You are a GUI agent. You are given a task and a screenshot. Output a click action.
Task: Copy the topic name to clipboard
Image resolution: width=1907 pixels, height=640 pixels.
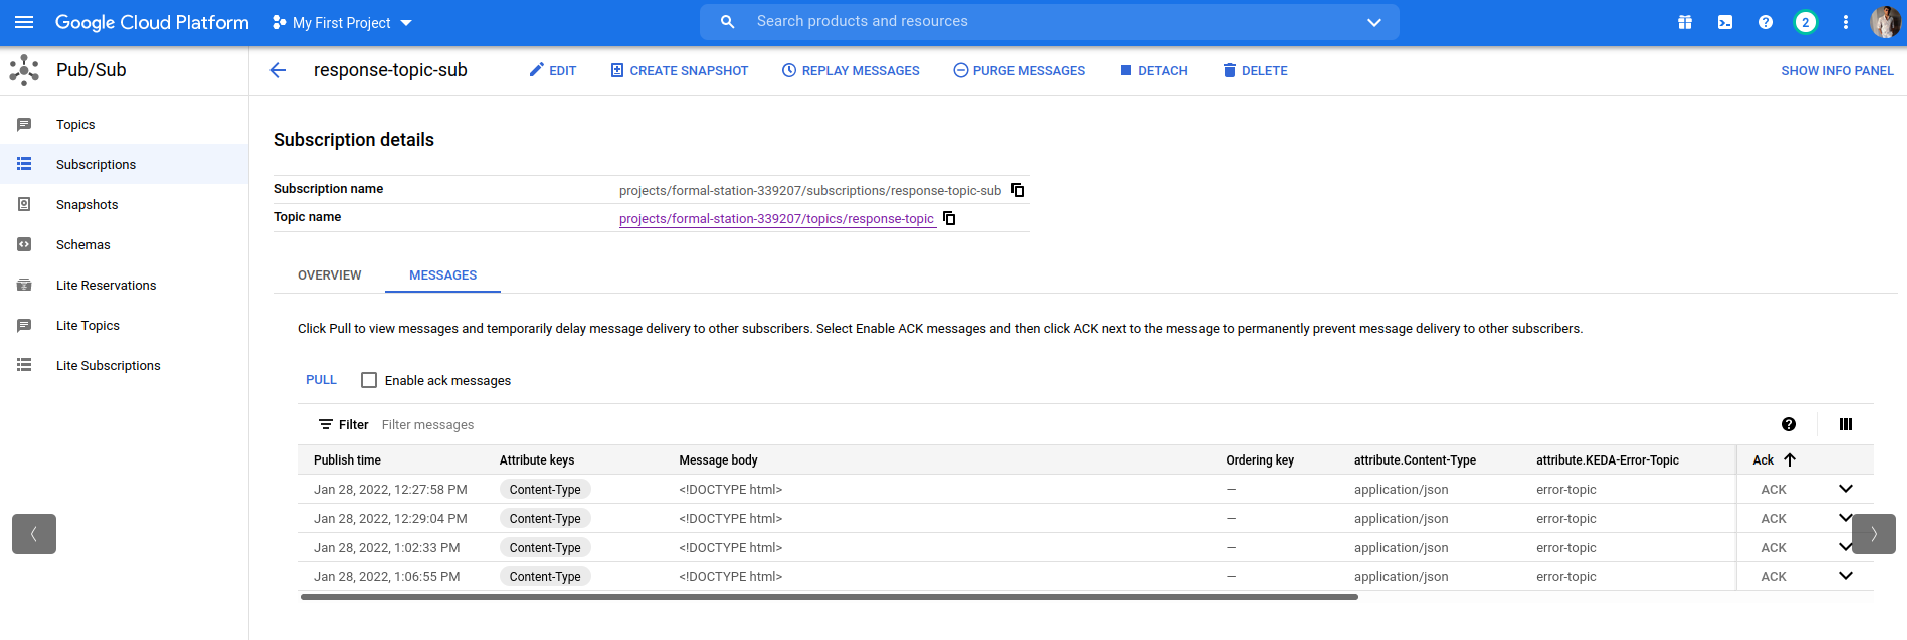coord(949,218)
